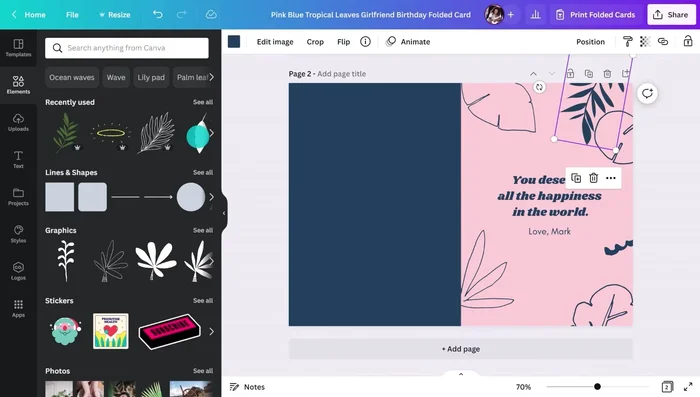The width and height of the screenshot is (700, 397).
Task: Click the Share button
Action: 671,15
